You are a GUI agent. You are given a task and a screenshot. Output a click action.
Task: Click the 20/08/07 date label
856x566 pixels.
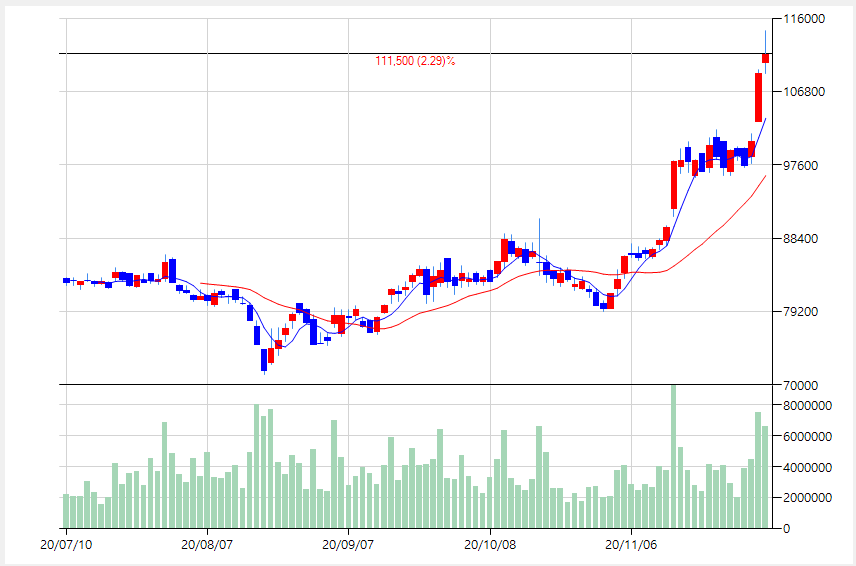[207, 545]
